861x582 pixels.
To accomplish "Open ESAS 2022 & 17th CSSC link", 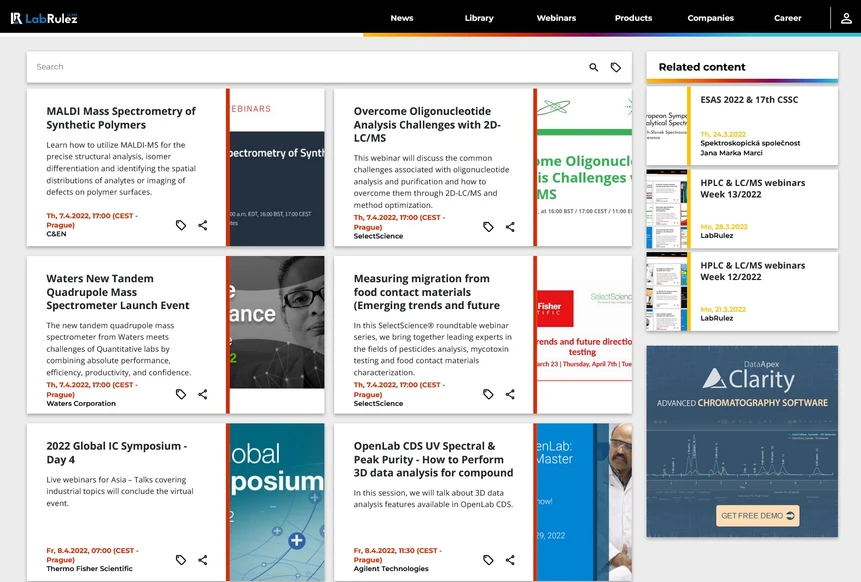I will click(x=748, y=100).
